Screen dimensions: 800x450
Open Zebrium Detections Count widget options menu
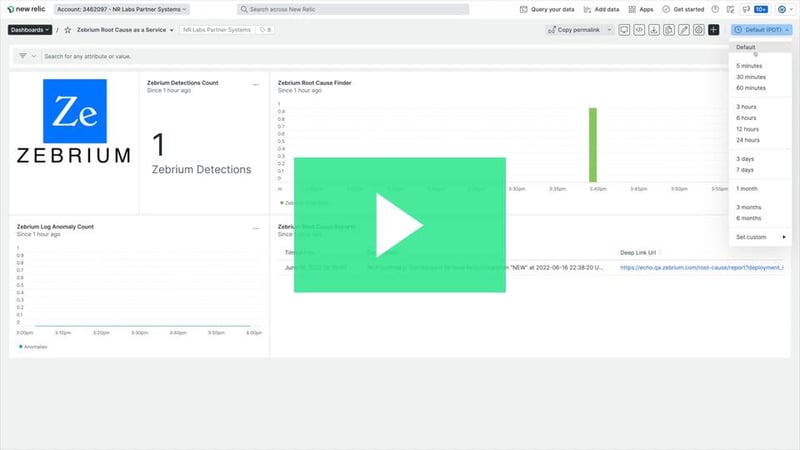(256, 85)
